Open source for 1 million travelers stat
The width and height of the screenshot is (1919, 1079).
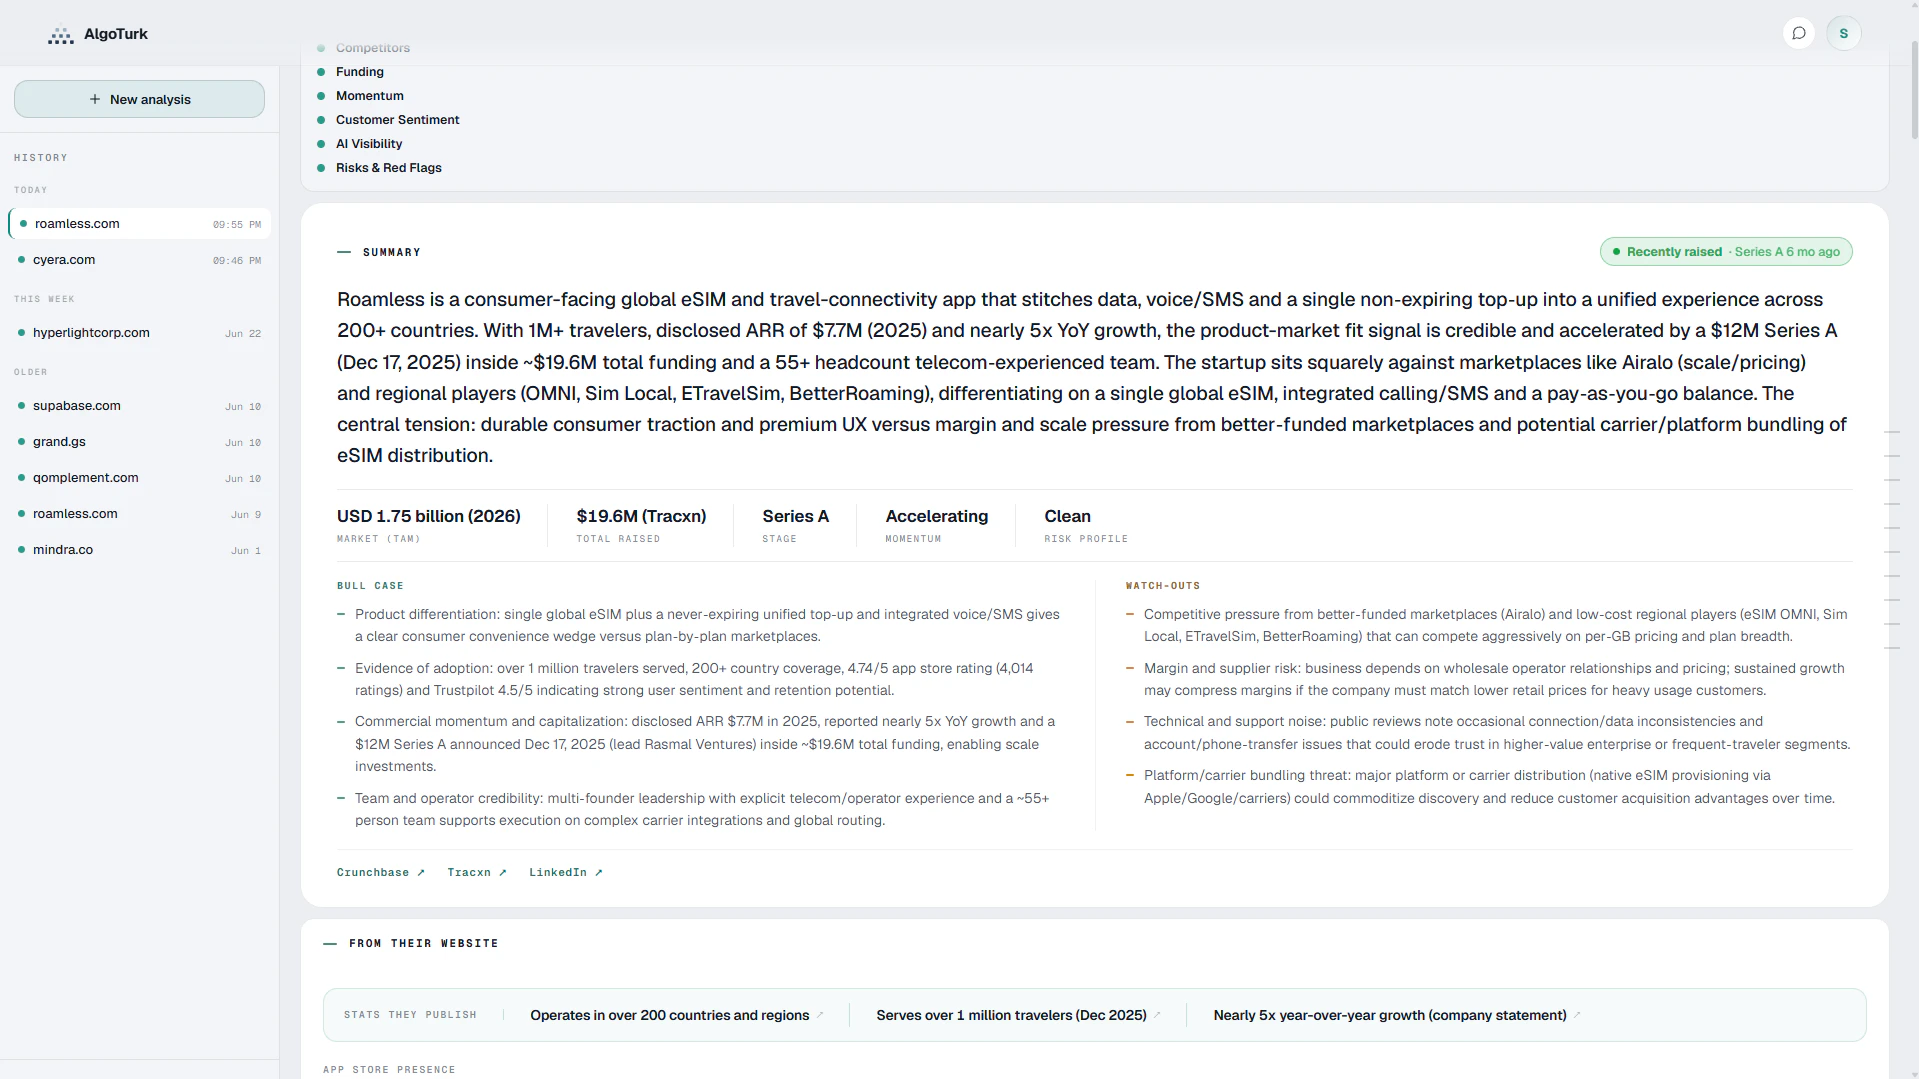(1157, 1015)
